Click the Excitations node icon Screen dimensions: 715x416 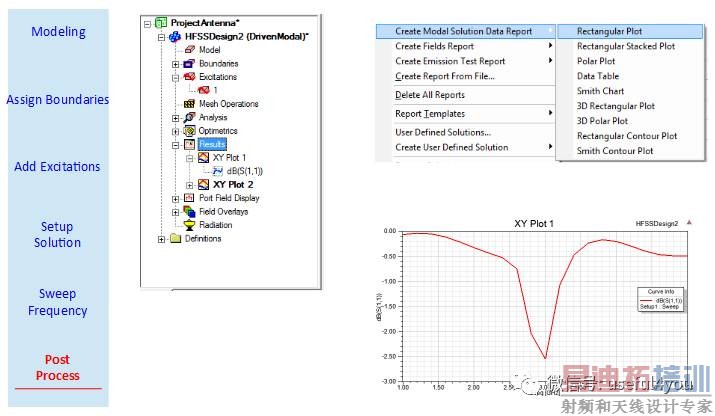[x=189, y=77]
